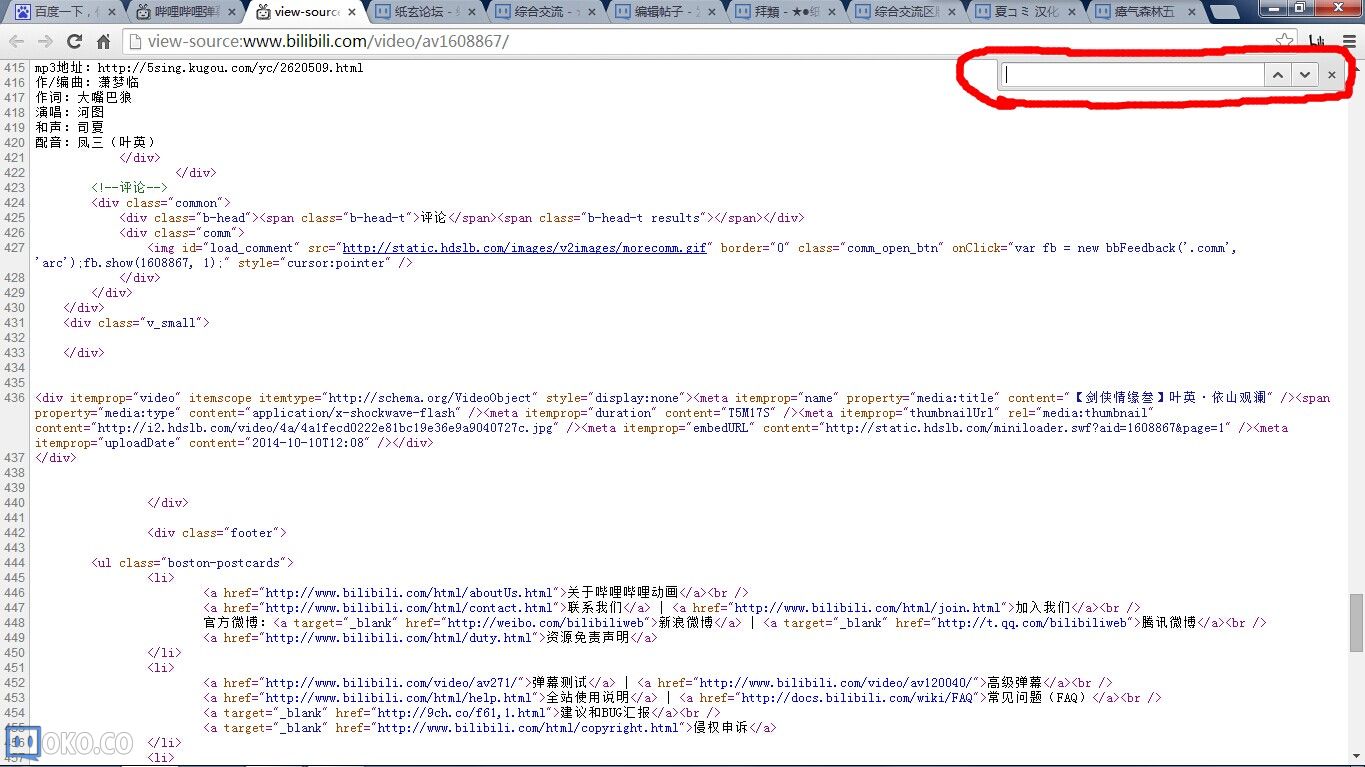The image size is (1365, 767).
Task: Open the t.qq.com/bilibiliweb link
Action: [1018, 623]
